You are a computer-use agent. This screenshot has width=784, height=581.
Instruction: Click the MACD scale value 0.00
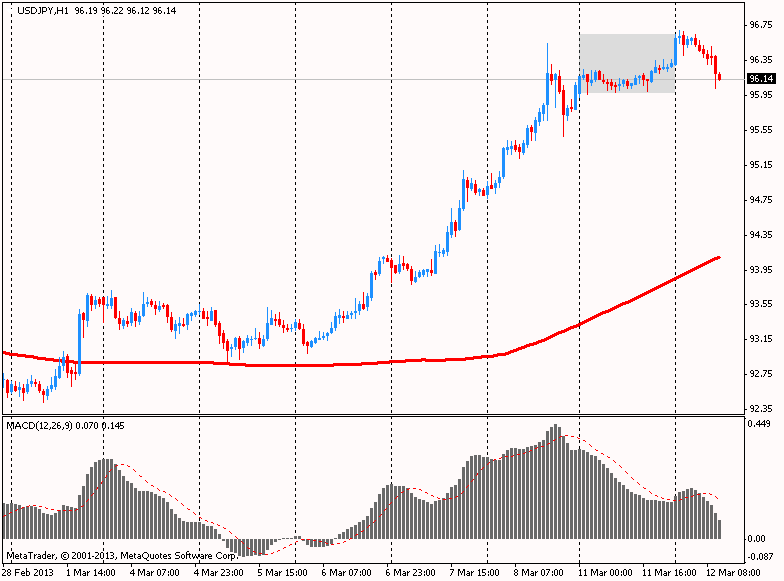(x=756, y=538)
